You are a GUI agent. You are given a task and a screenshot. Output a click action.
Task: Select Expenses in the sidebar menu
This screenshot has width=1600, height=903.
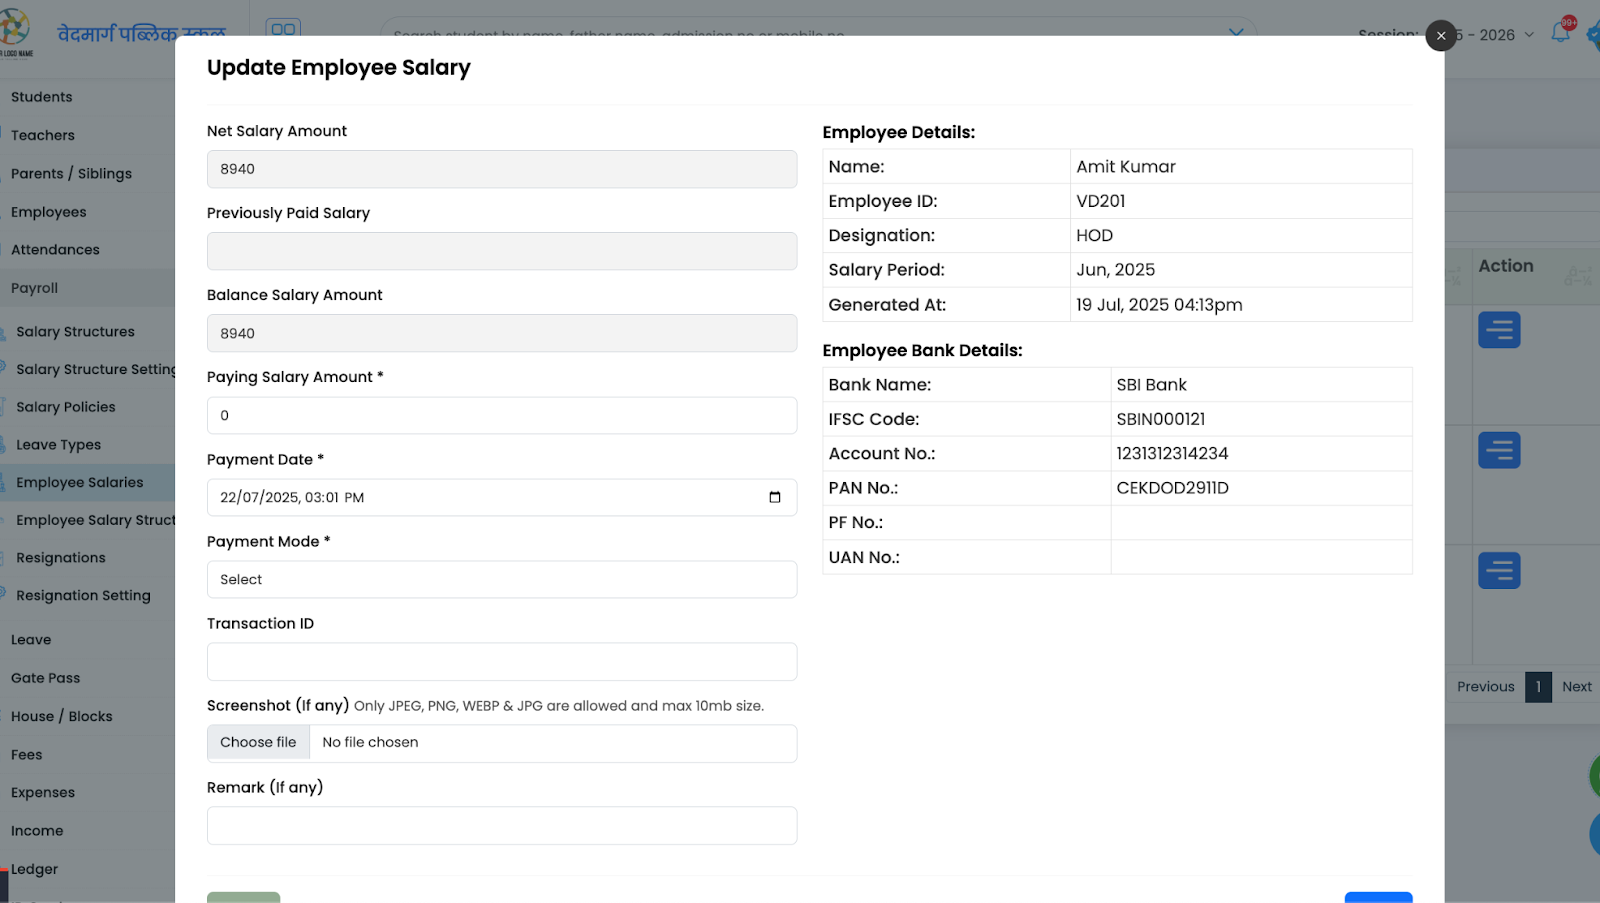point(43,791)
